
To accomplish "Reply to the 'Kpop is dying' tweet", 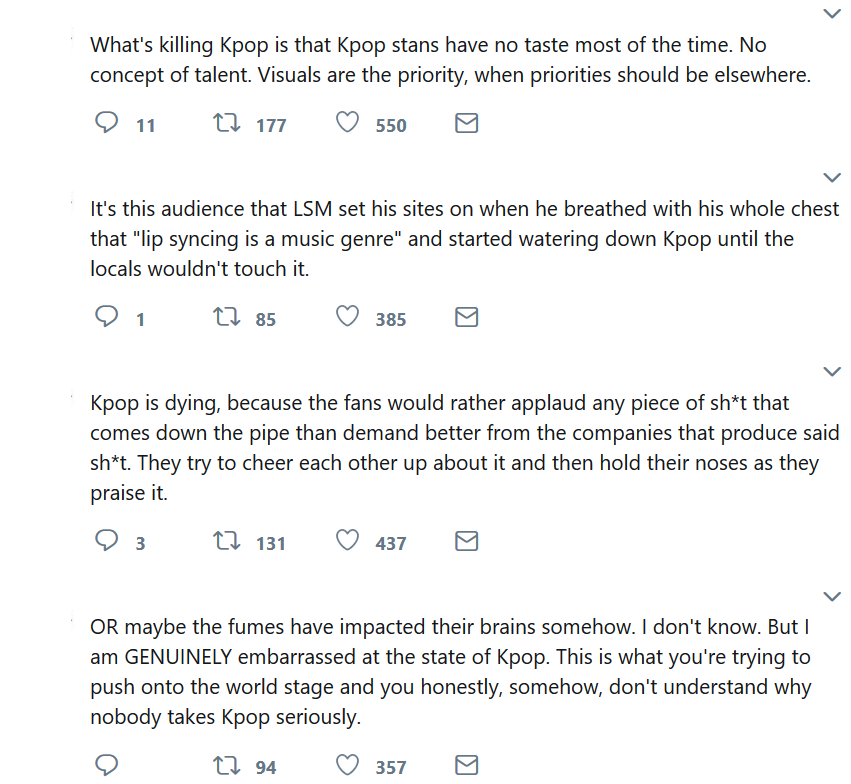I will (107, 542).
